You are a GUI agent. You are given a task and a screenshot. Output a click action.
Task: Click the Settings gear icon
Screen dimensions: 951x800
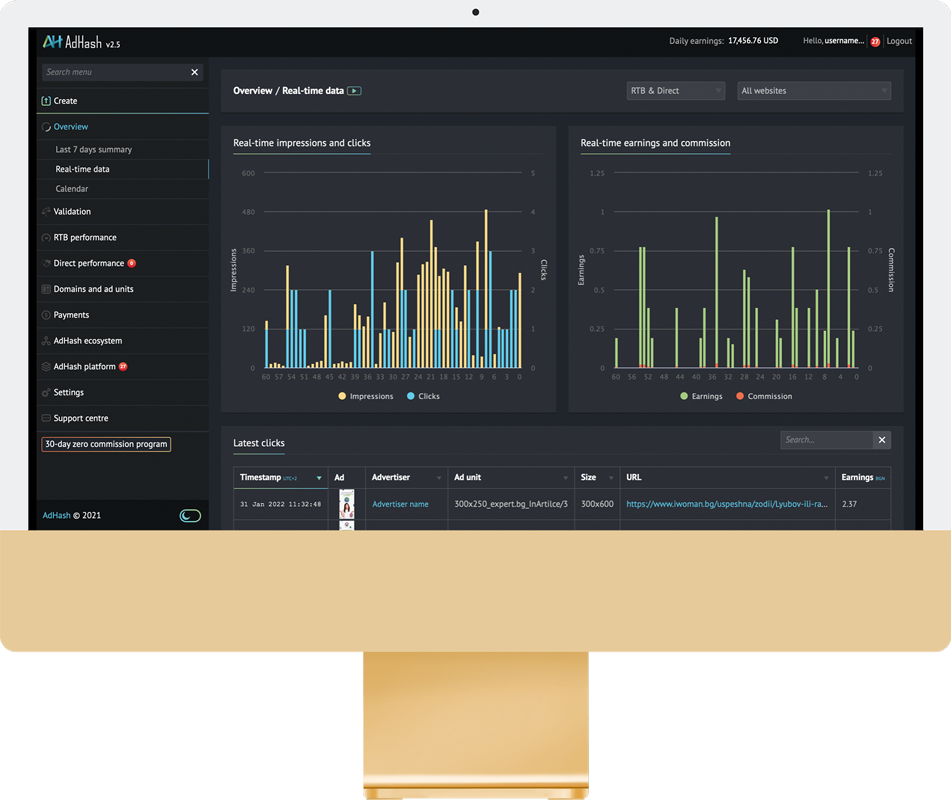46,393
